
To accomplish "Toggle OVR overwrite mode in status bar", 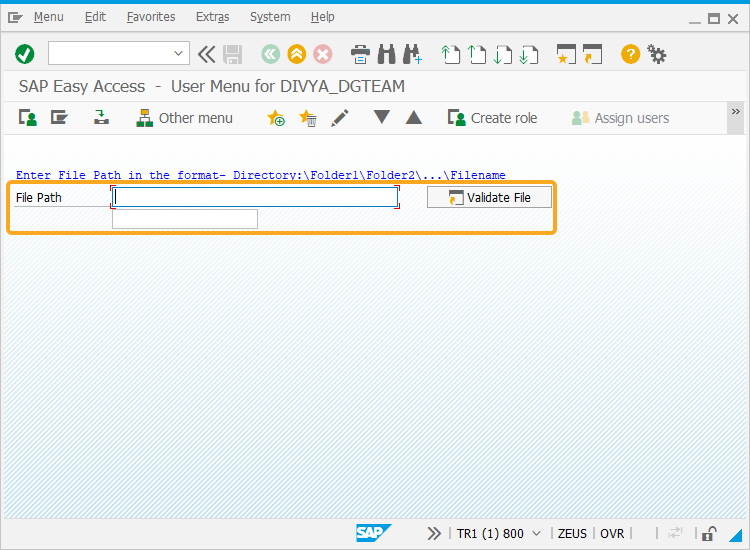I will pos(612,533).
